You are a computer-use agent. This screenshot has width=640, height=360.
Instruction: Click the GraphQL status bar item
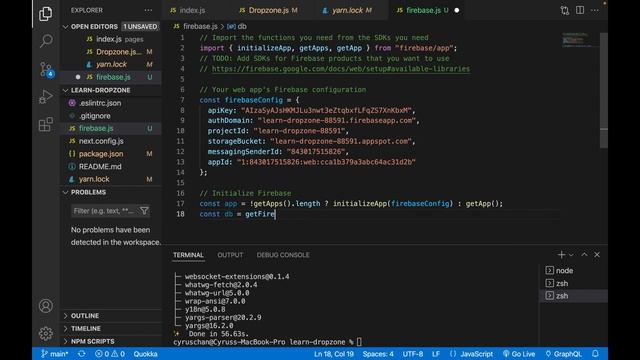click(563, 354)
